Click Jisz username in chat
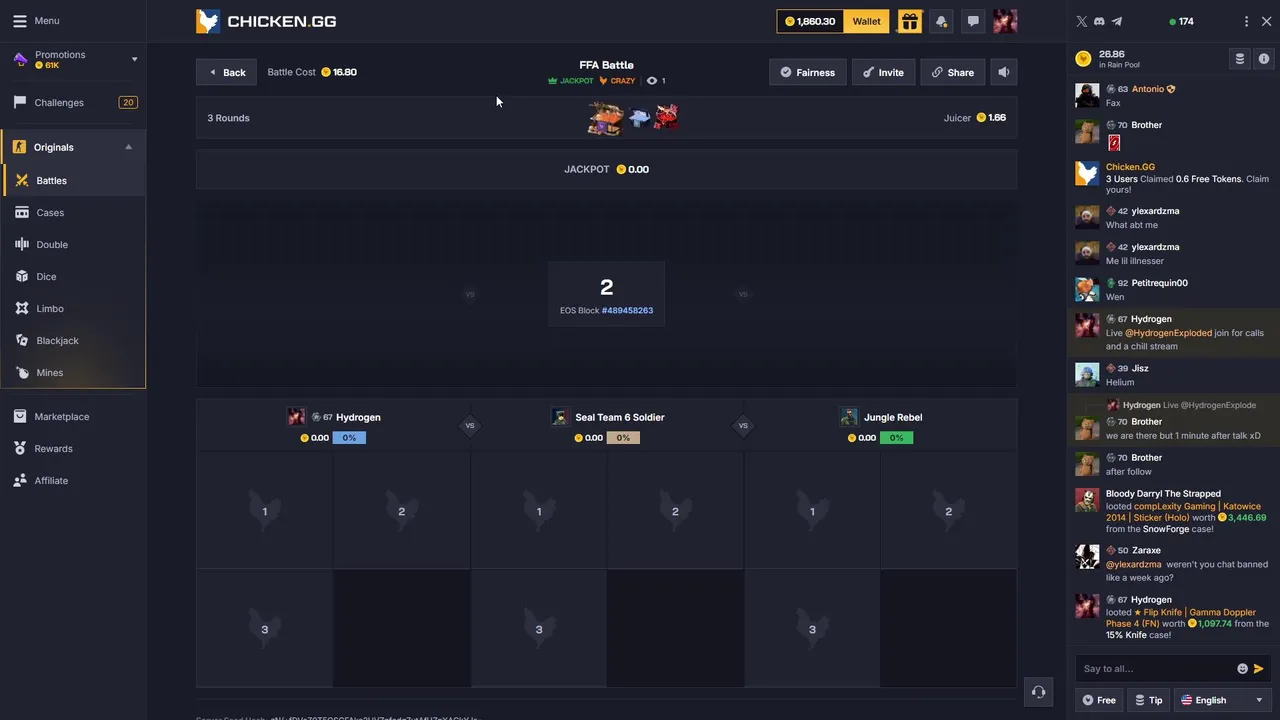 pyautogui.click(x=1140, y=369)
